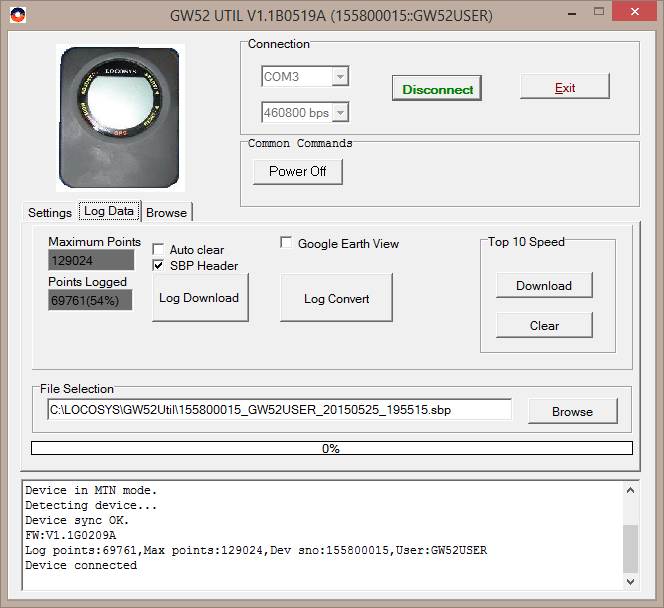This screenshot has height=608, width=664.
Task: Click the Power Off button
Action: 297,171
